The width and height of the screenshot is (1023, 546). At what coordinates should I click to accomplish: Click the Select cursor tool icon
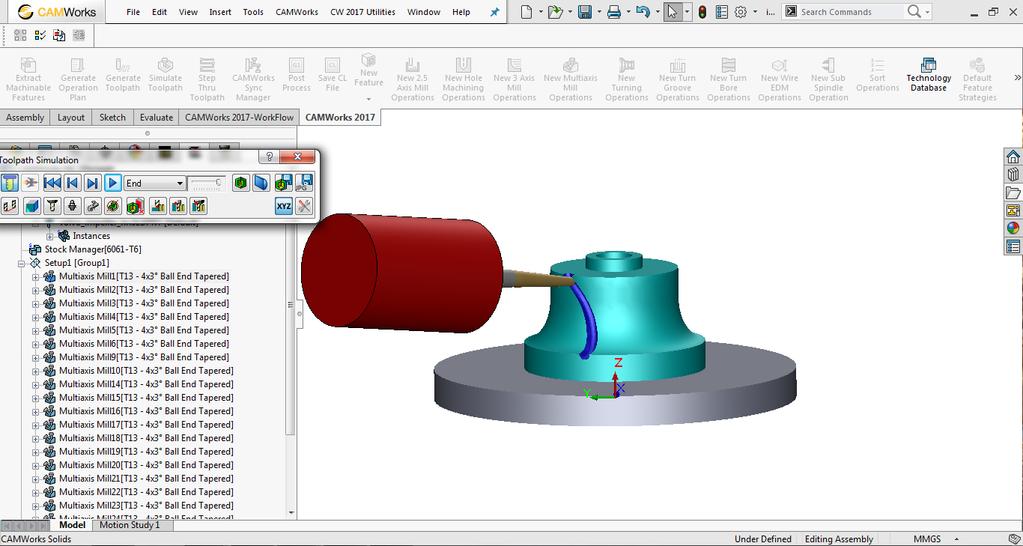tap(673, 12)
